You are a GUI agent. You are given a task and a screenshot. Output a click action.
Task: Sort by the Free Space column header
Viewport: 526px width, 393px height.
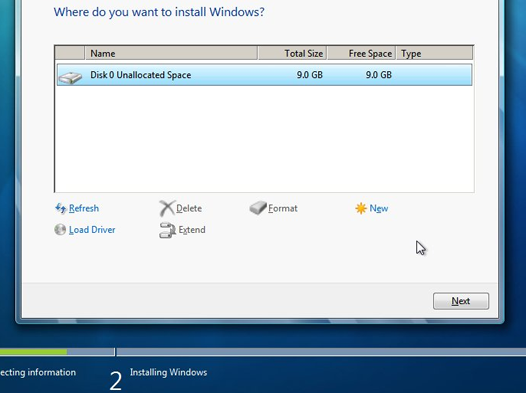tap(362, 53)
